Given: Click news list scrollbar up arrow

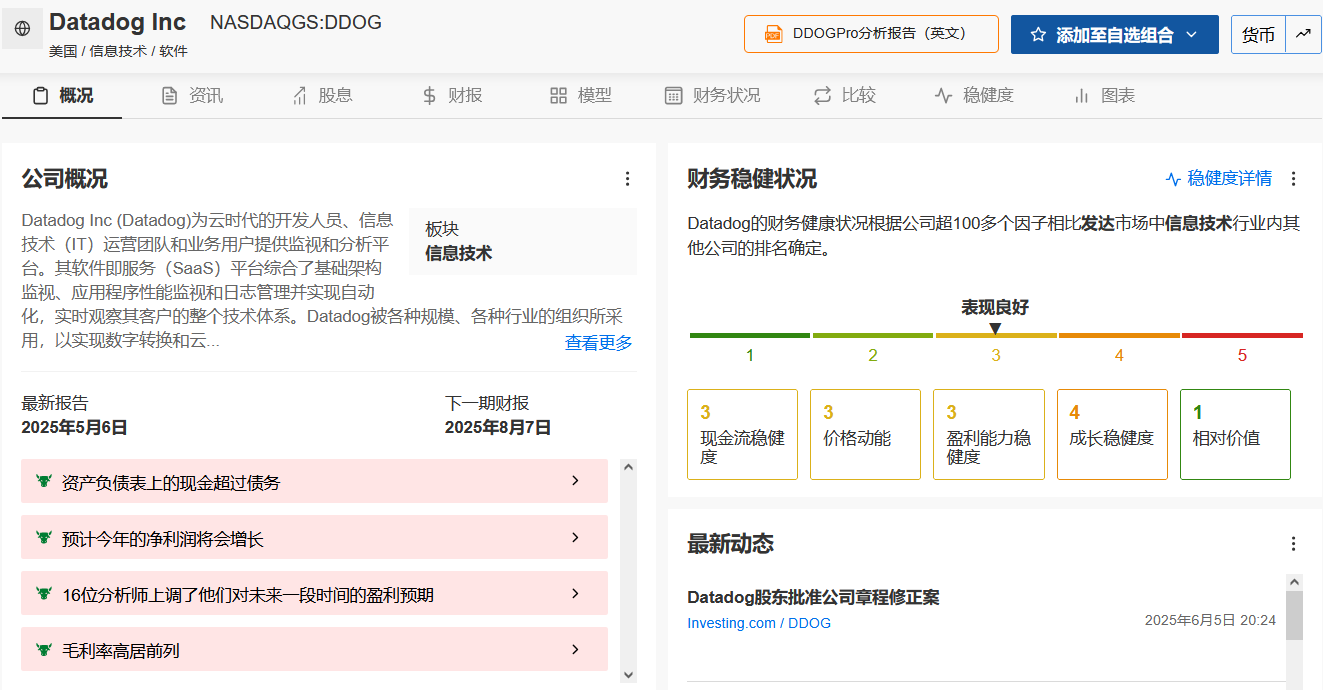Looking at the screenshot, I should point(1295,582).
